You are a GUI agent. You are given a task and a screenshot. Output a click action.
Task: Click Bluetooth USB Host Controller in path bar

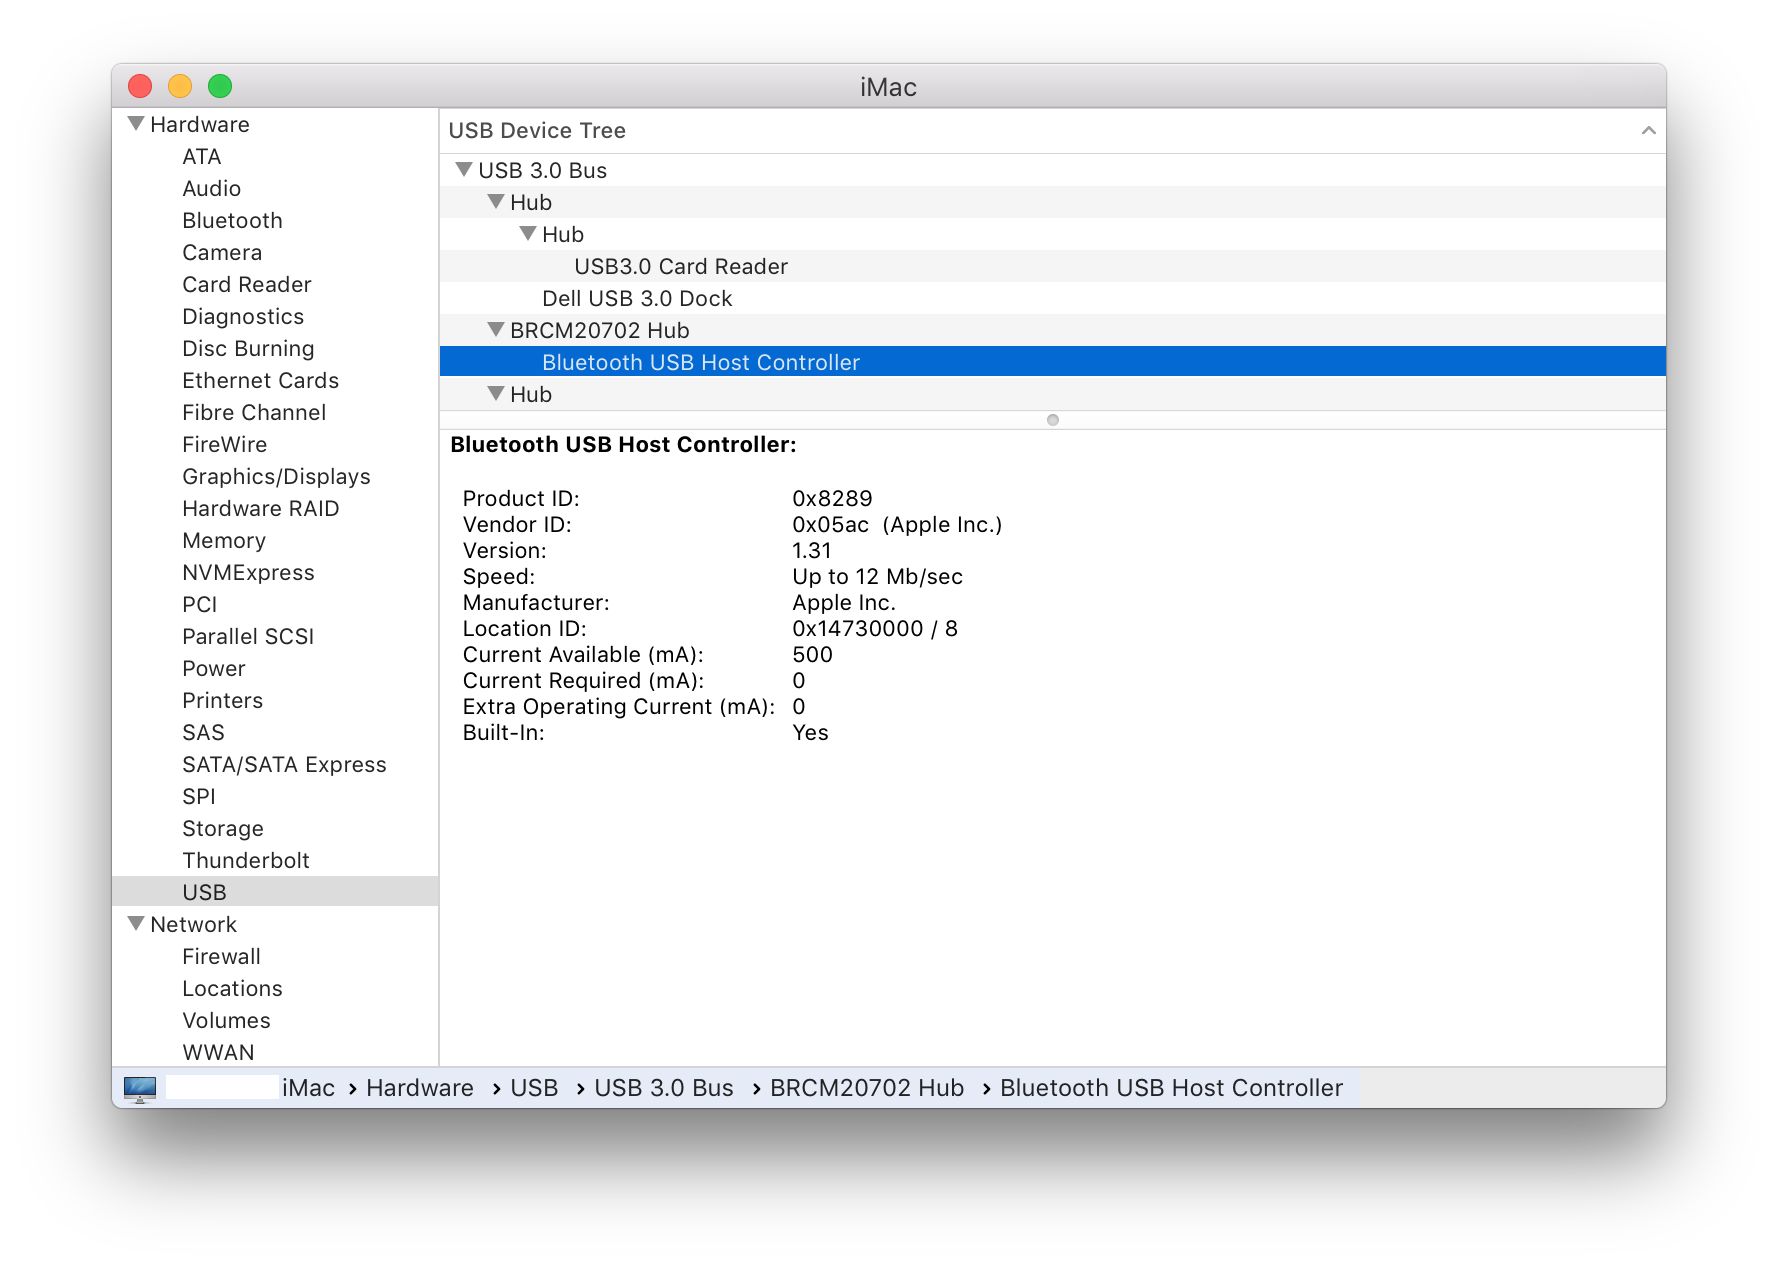1171,1088
